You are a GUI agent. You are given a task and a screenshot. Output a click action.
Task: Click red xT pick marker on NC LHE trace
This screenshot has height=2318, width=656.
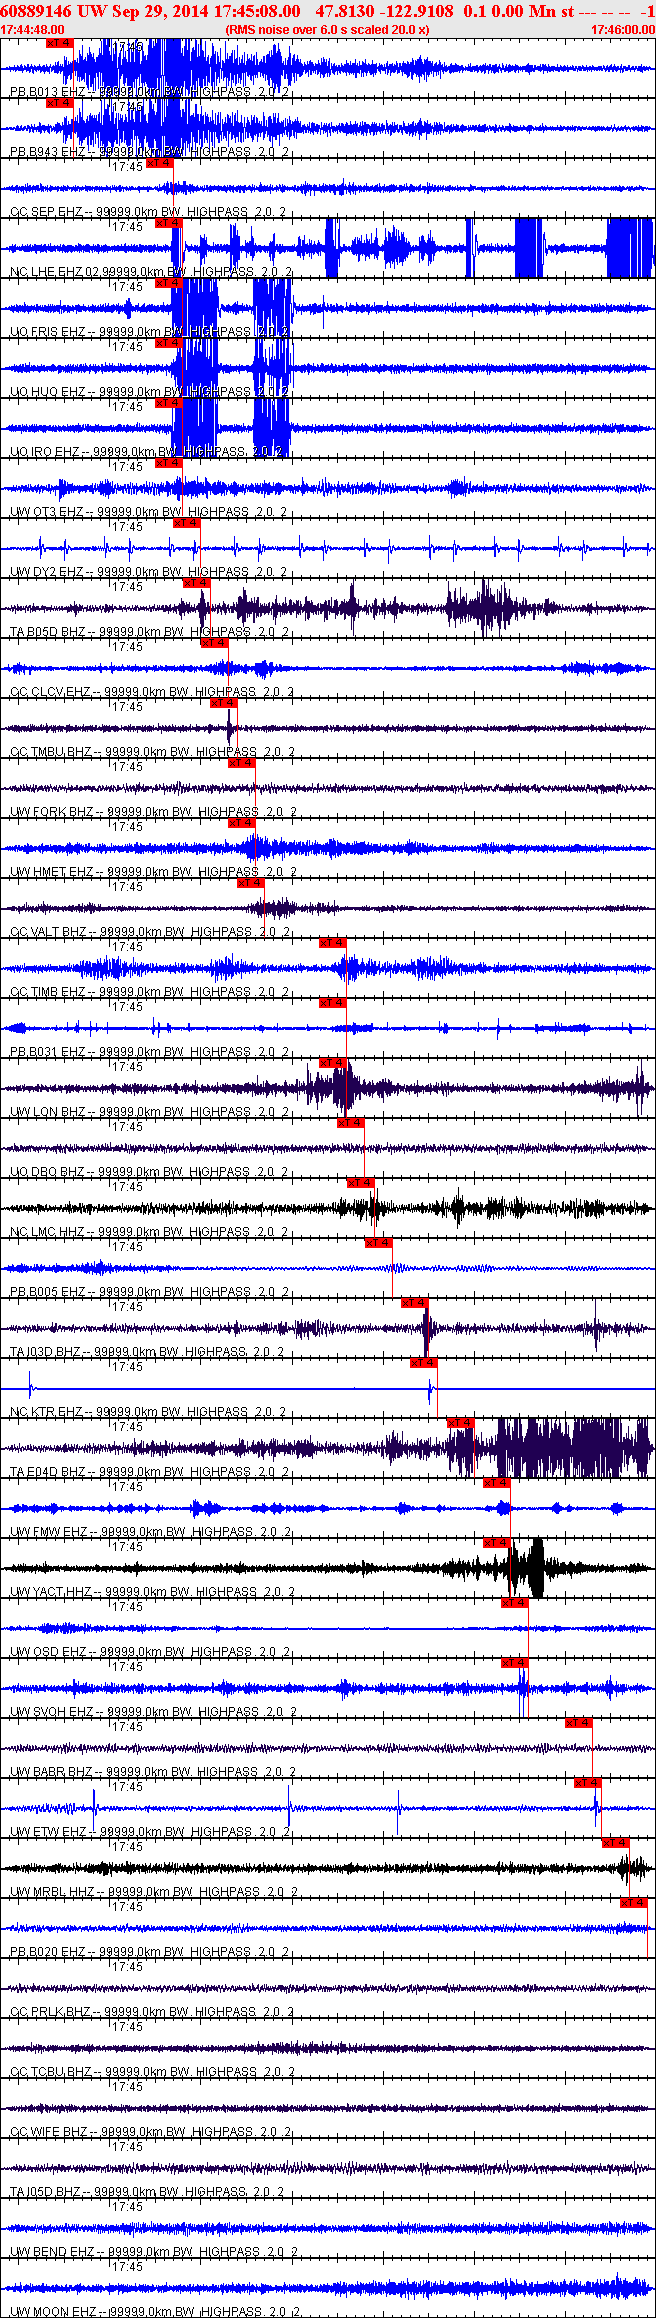(169, 223)
